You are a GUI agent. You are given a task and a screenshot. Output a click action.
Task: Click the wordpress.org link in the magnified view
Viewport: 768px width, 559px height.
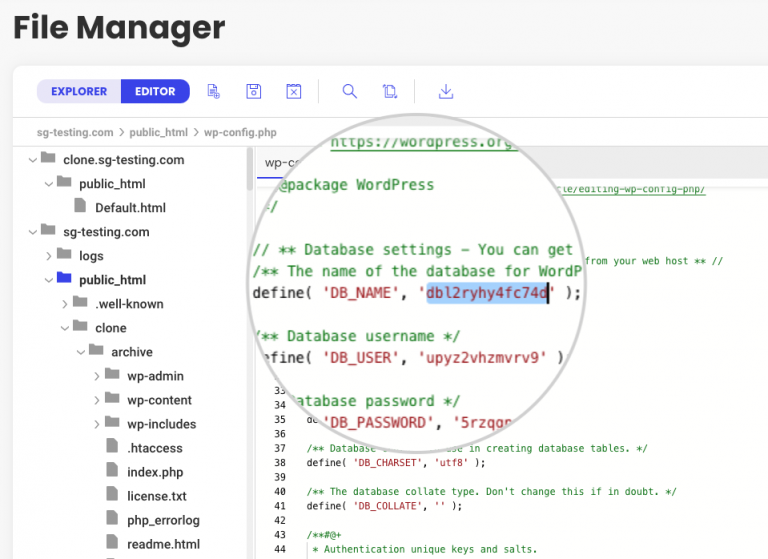click(x=424, y=142)
